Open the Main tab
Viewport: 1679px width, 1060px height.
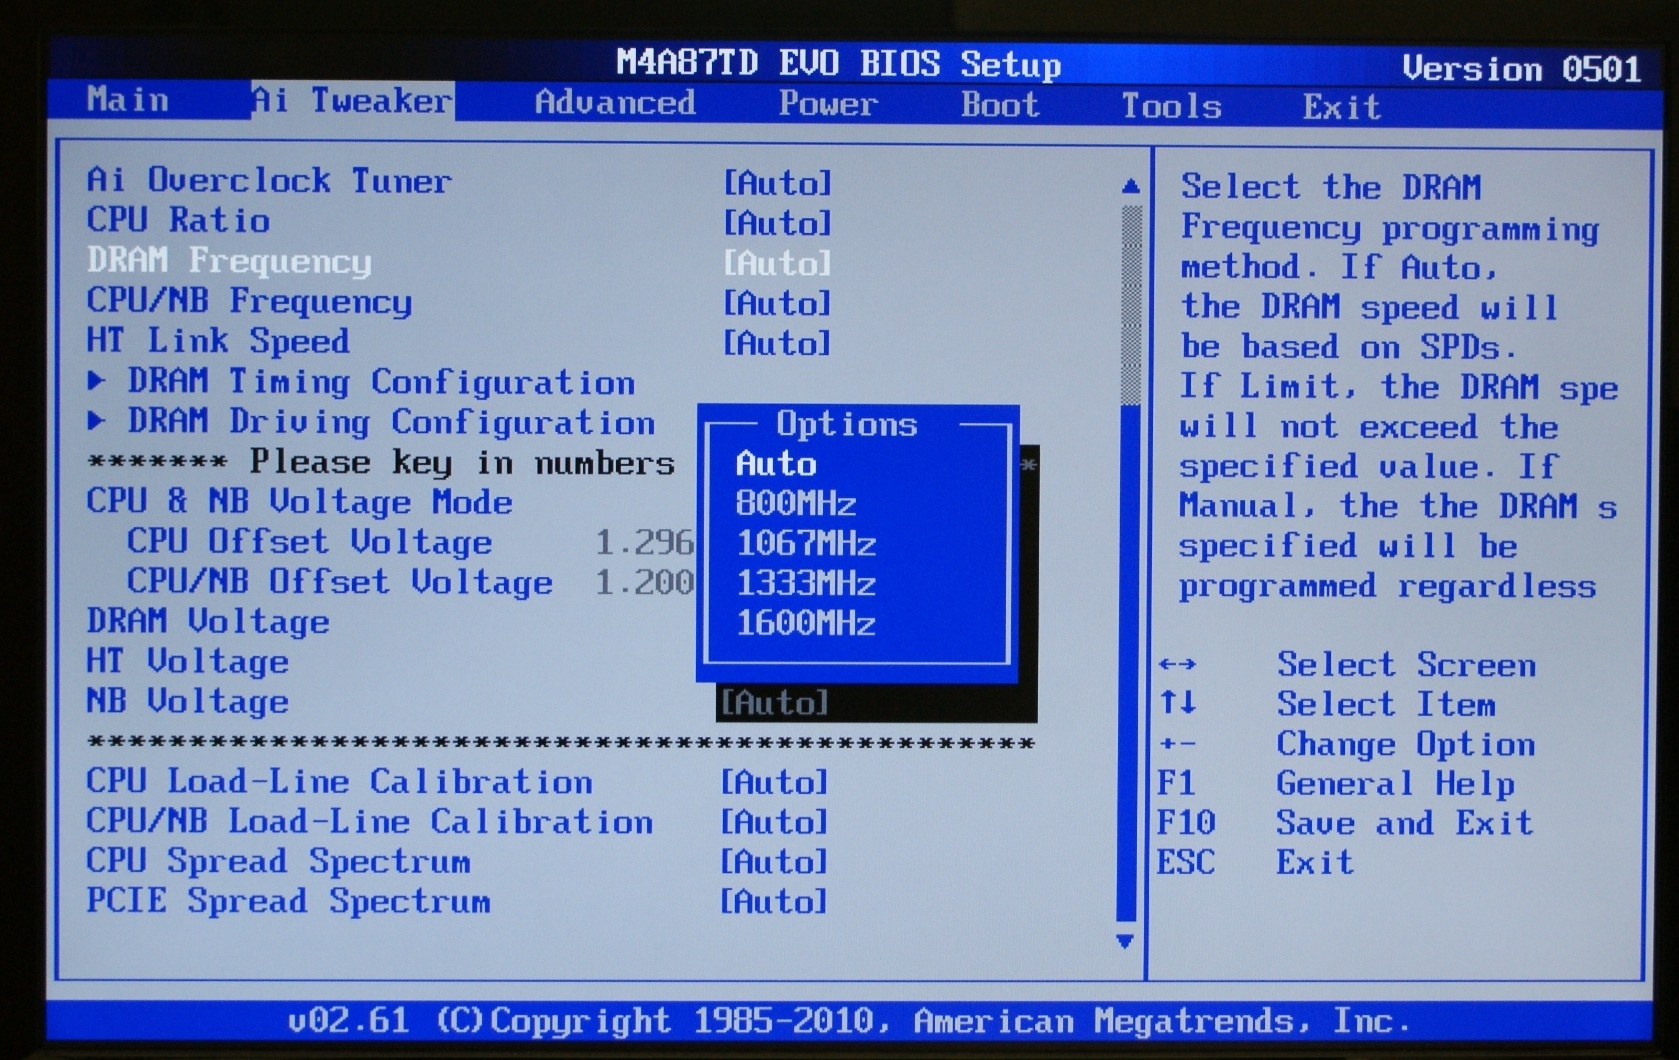(x=127, y=99)
